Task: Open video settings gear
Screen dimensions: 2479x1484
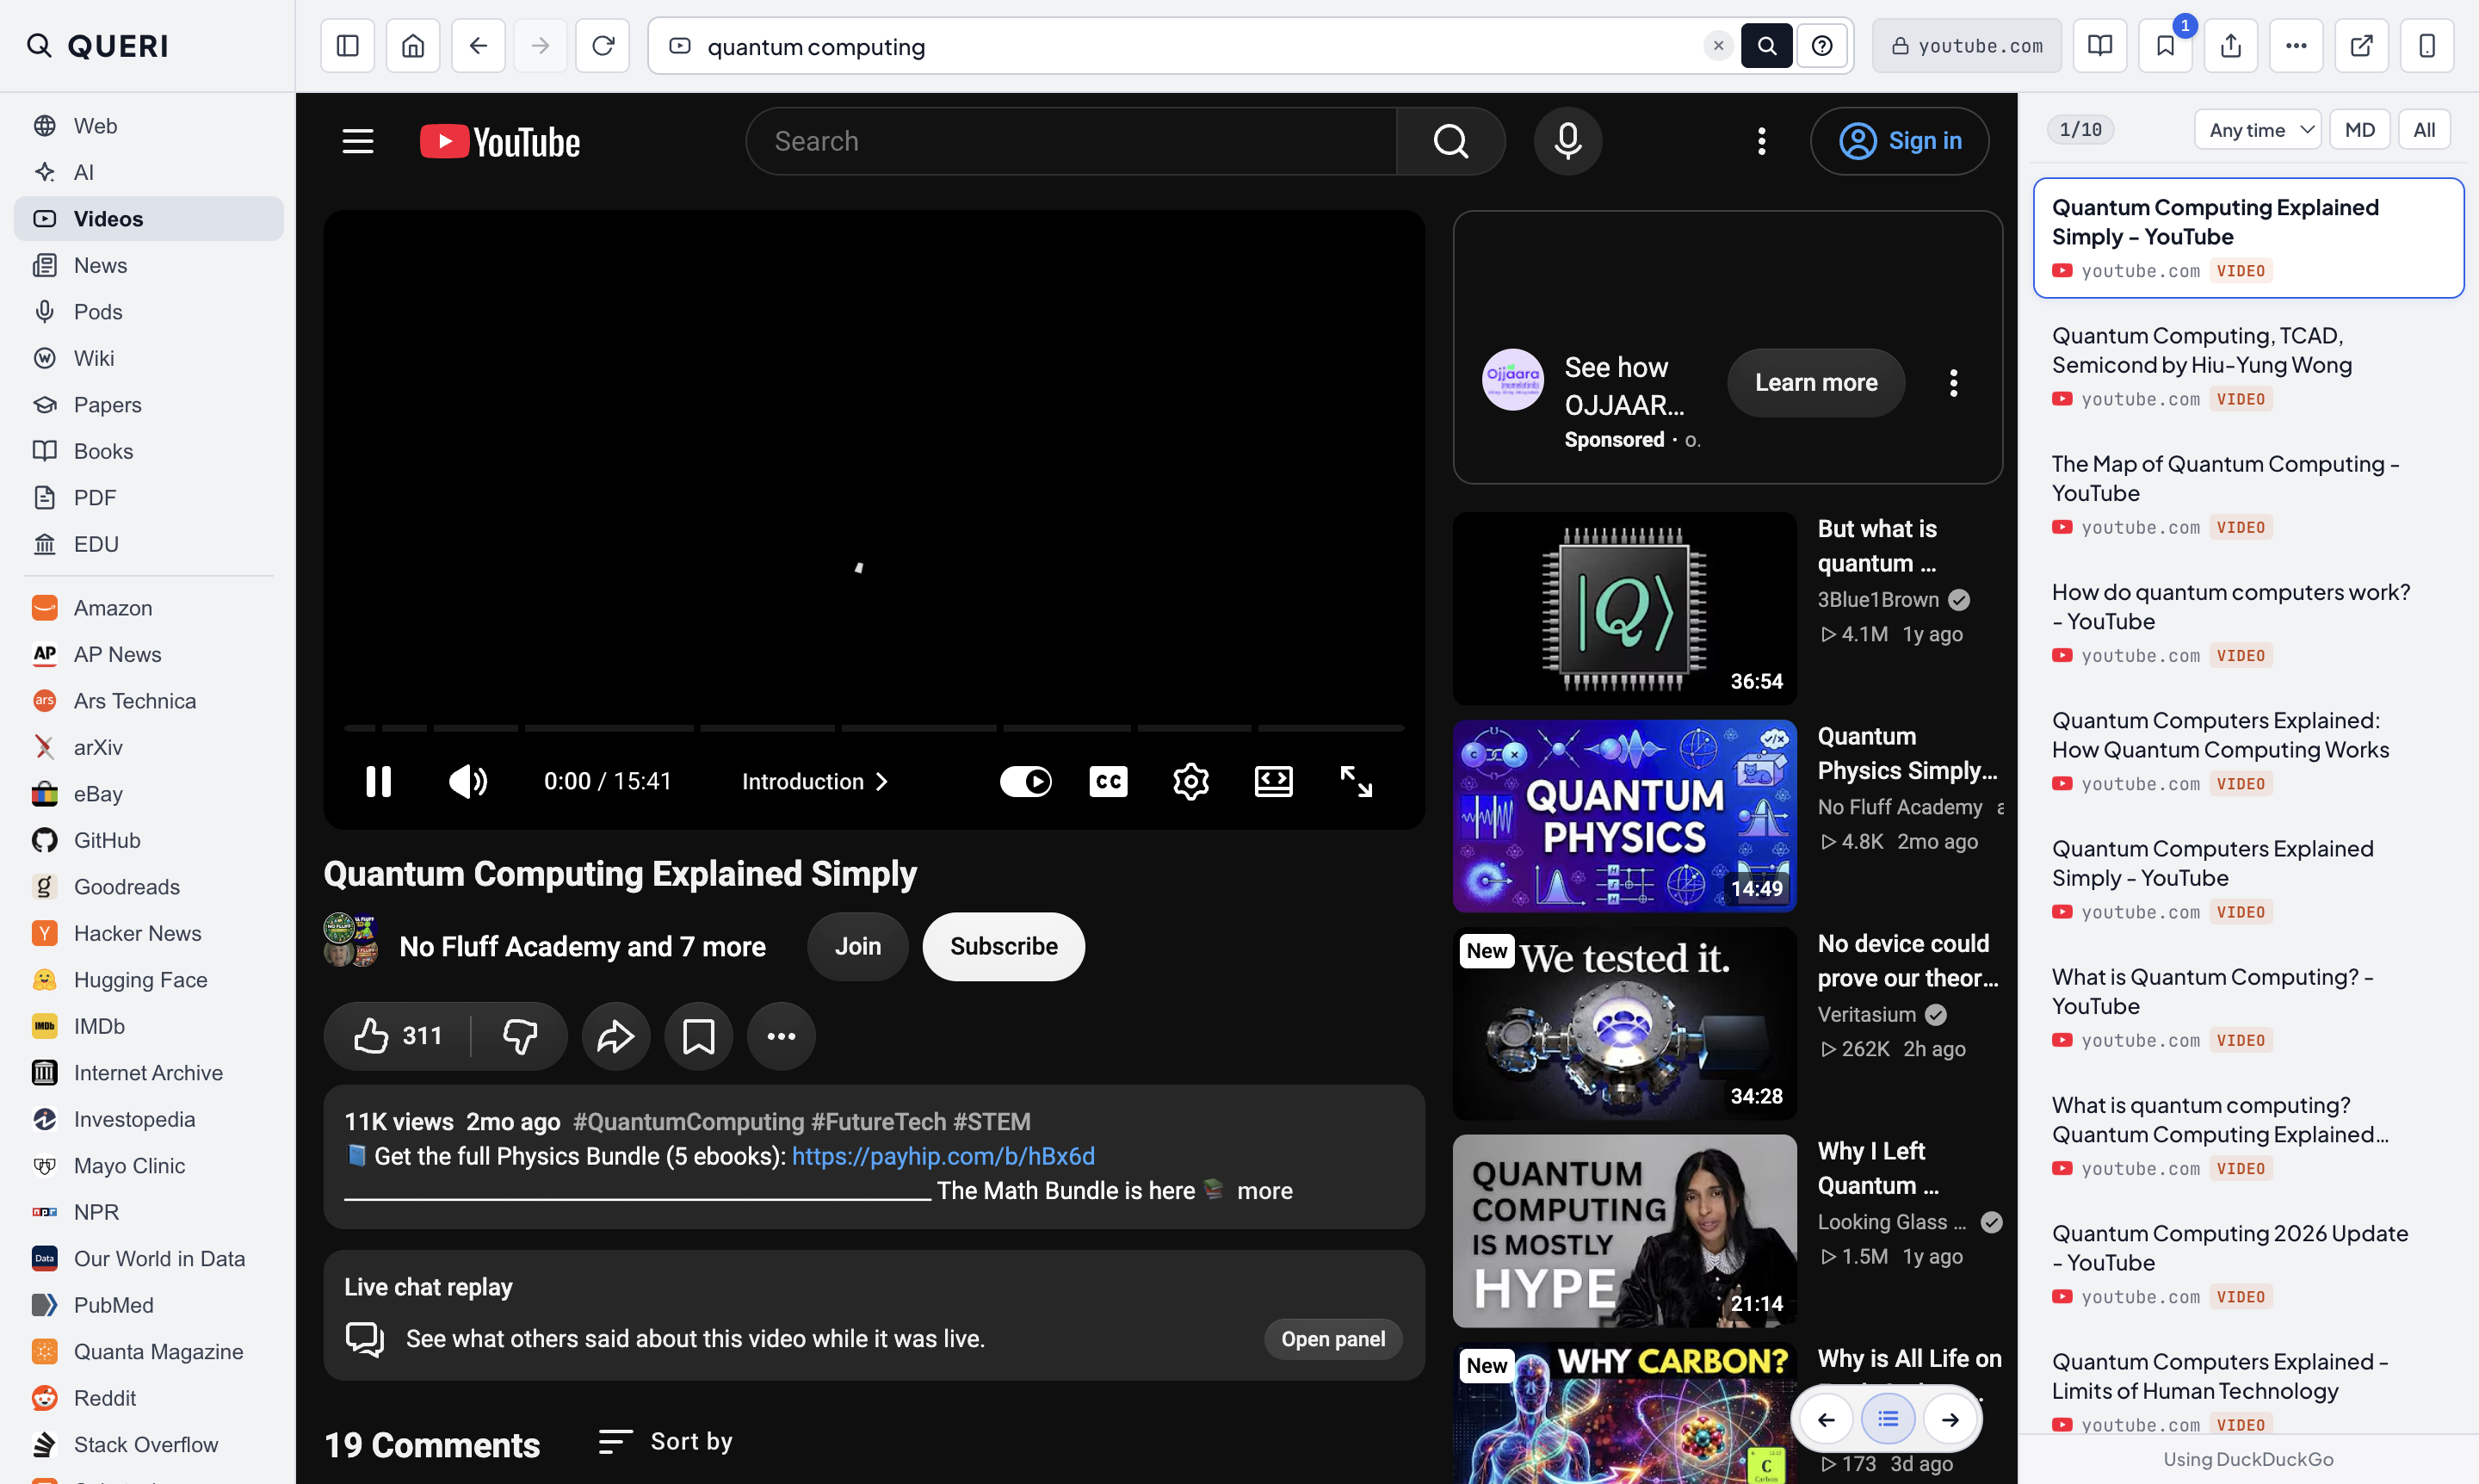Action: pos(1191,781)
